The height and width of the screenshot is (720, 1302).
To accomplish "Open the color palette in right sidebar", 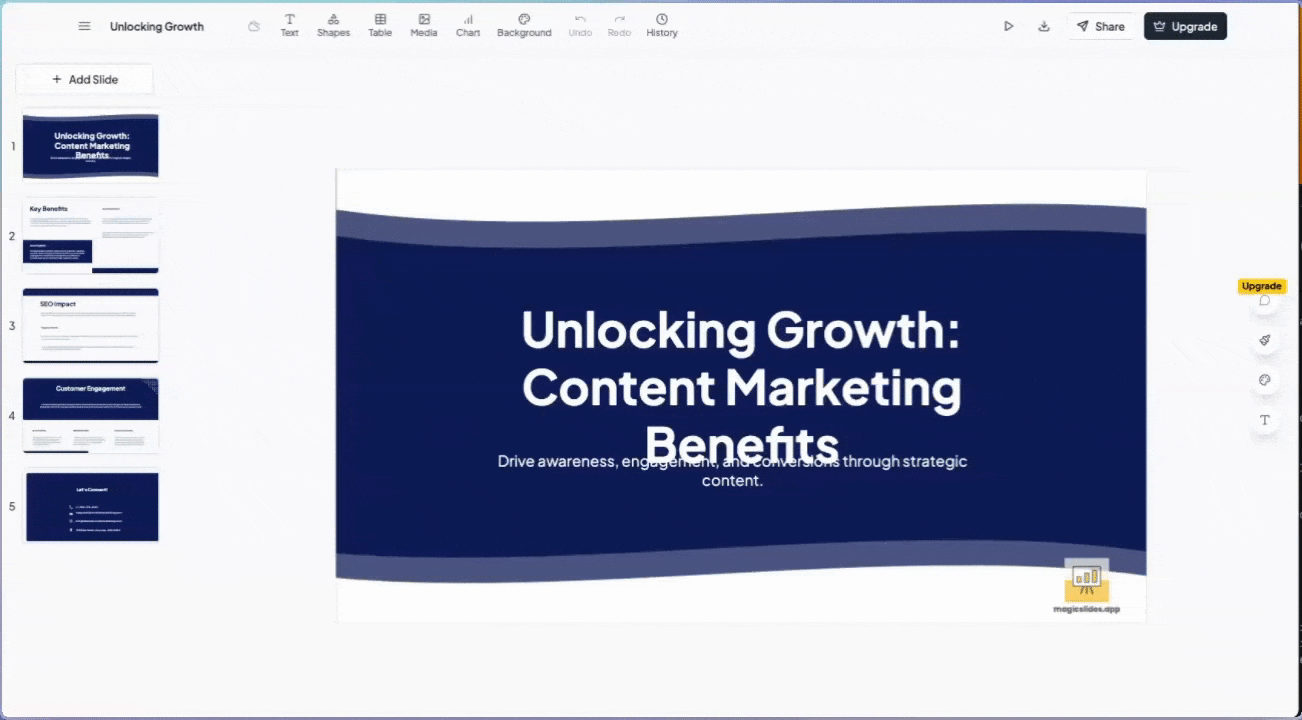I will [1265, 380].
